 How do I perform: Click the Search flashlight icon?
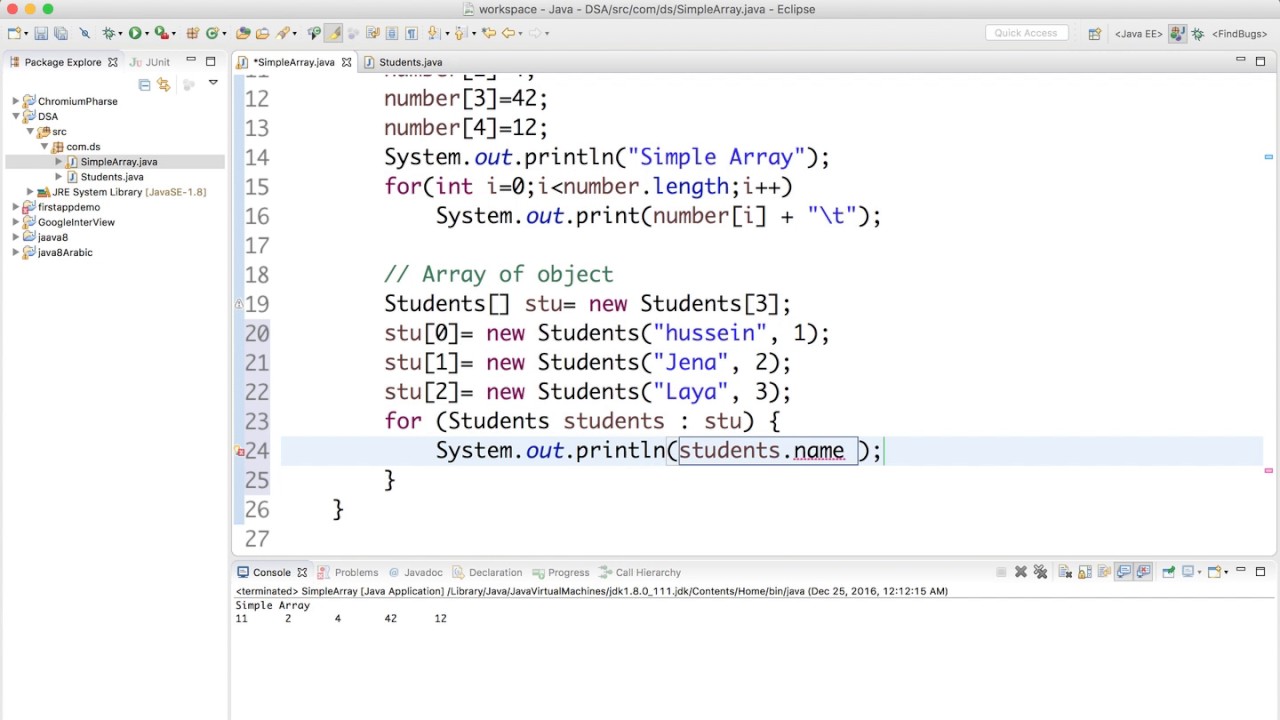tap(283, 33)
